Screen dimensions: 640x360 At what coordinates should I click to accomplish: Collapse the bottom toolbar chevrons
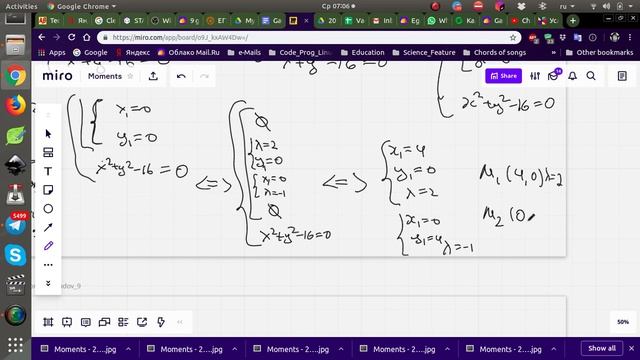click(x=180, y=322)
